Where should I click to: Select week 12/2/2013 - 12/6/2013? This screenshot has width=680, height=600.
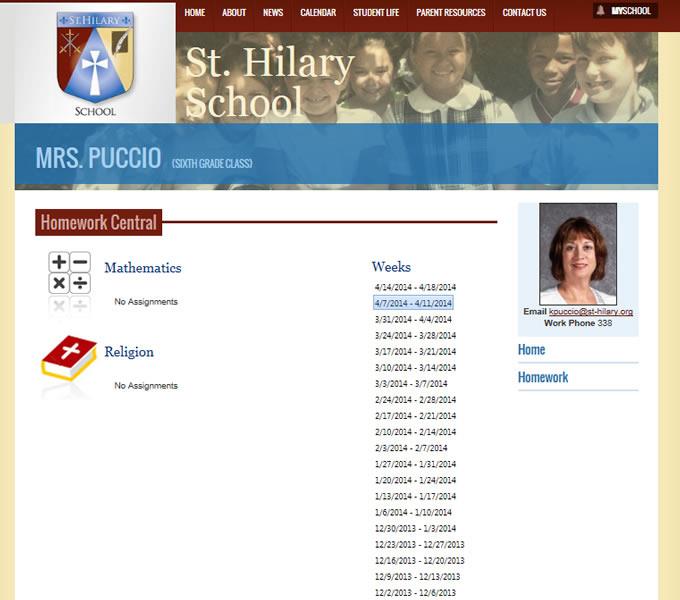point(415,592)
